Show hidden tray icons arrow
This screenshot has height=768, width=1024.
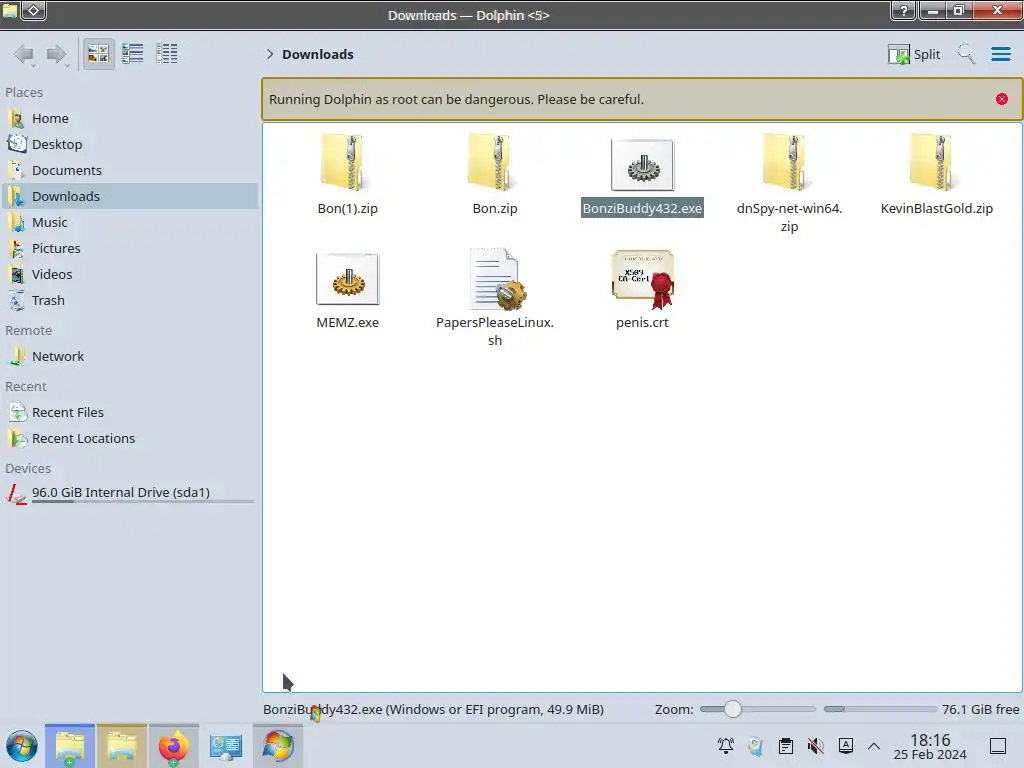[x=874, y=746]
